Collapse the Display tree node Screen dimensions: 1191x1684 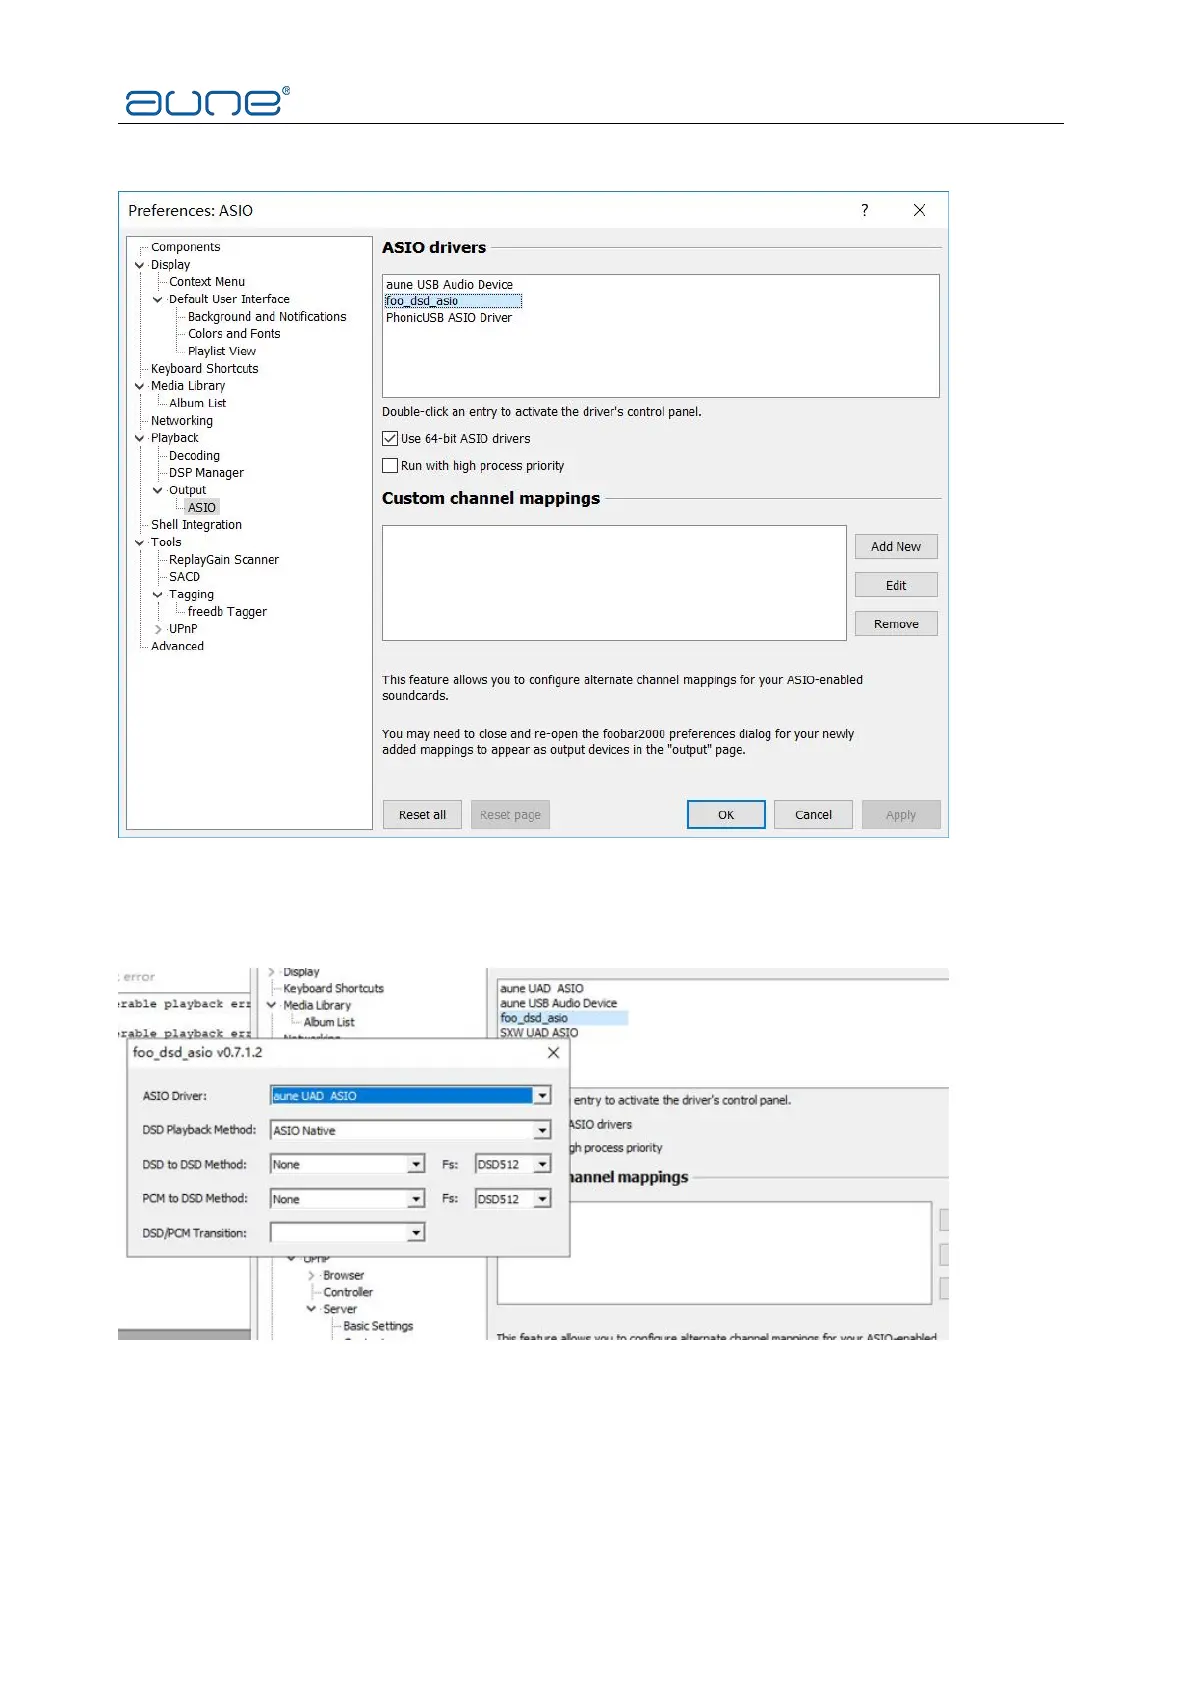coord(139,265)
